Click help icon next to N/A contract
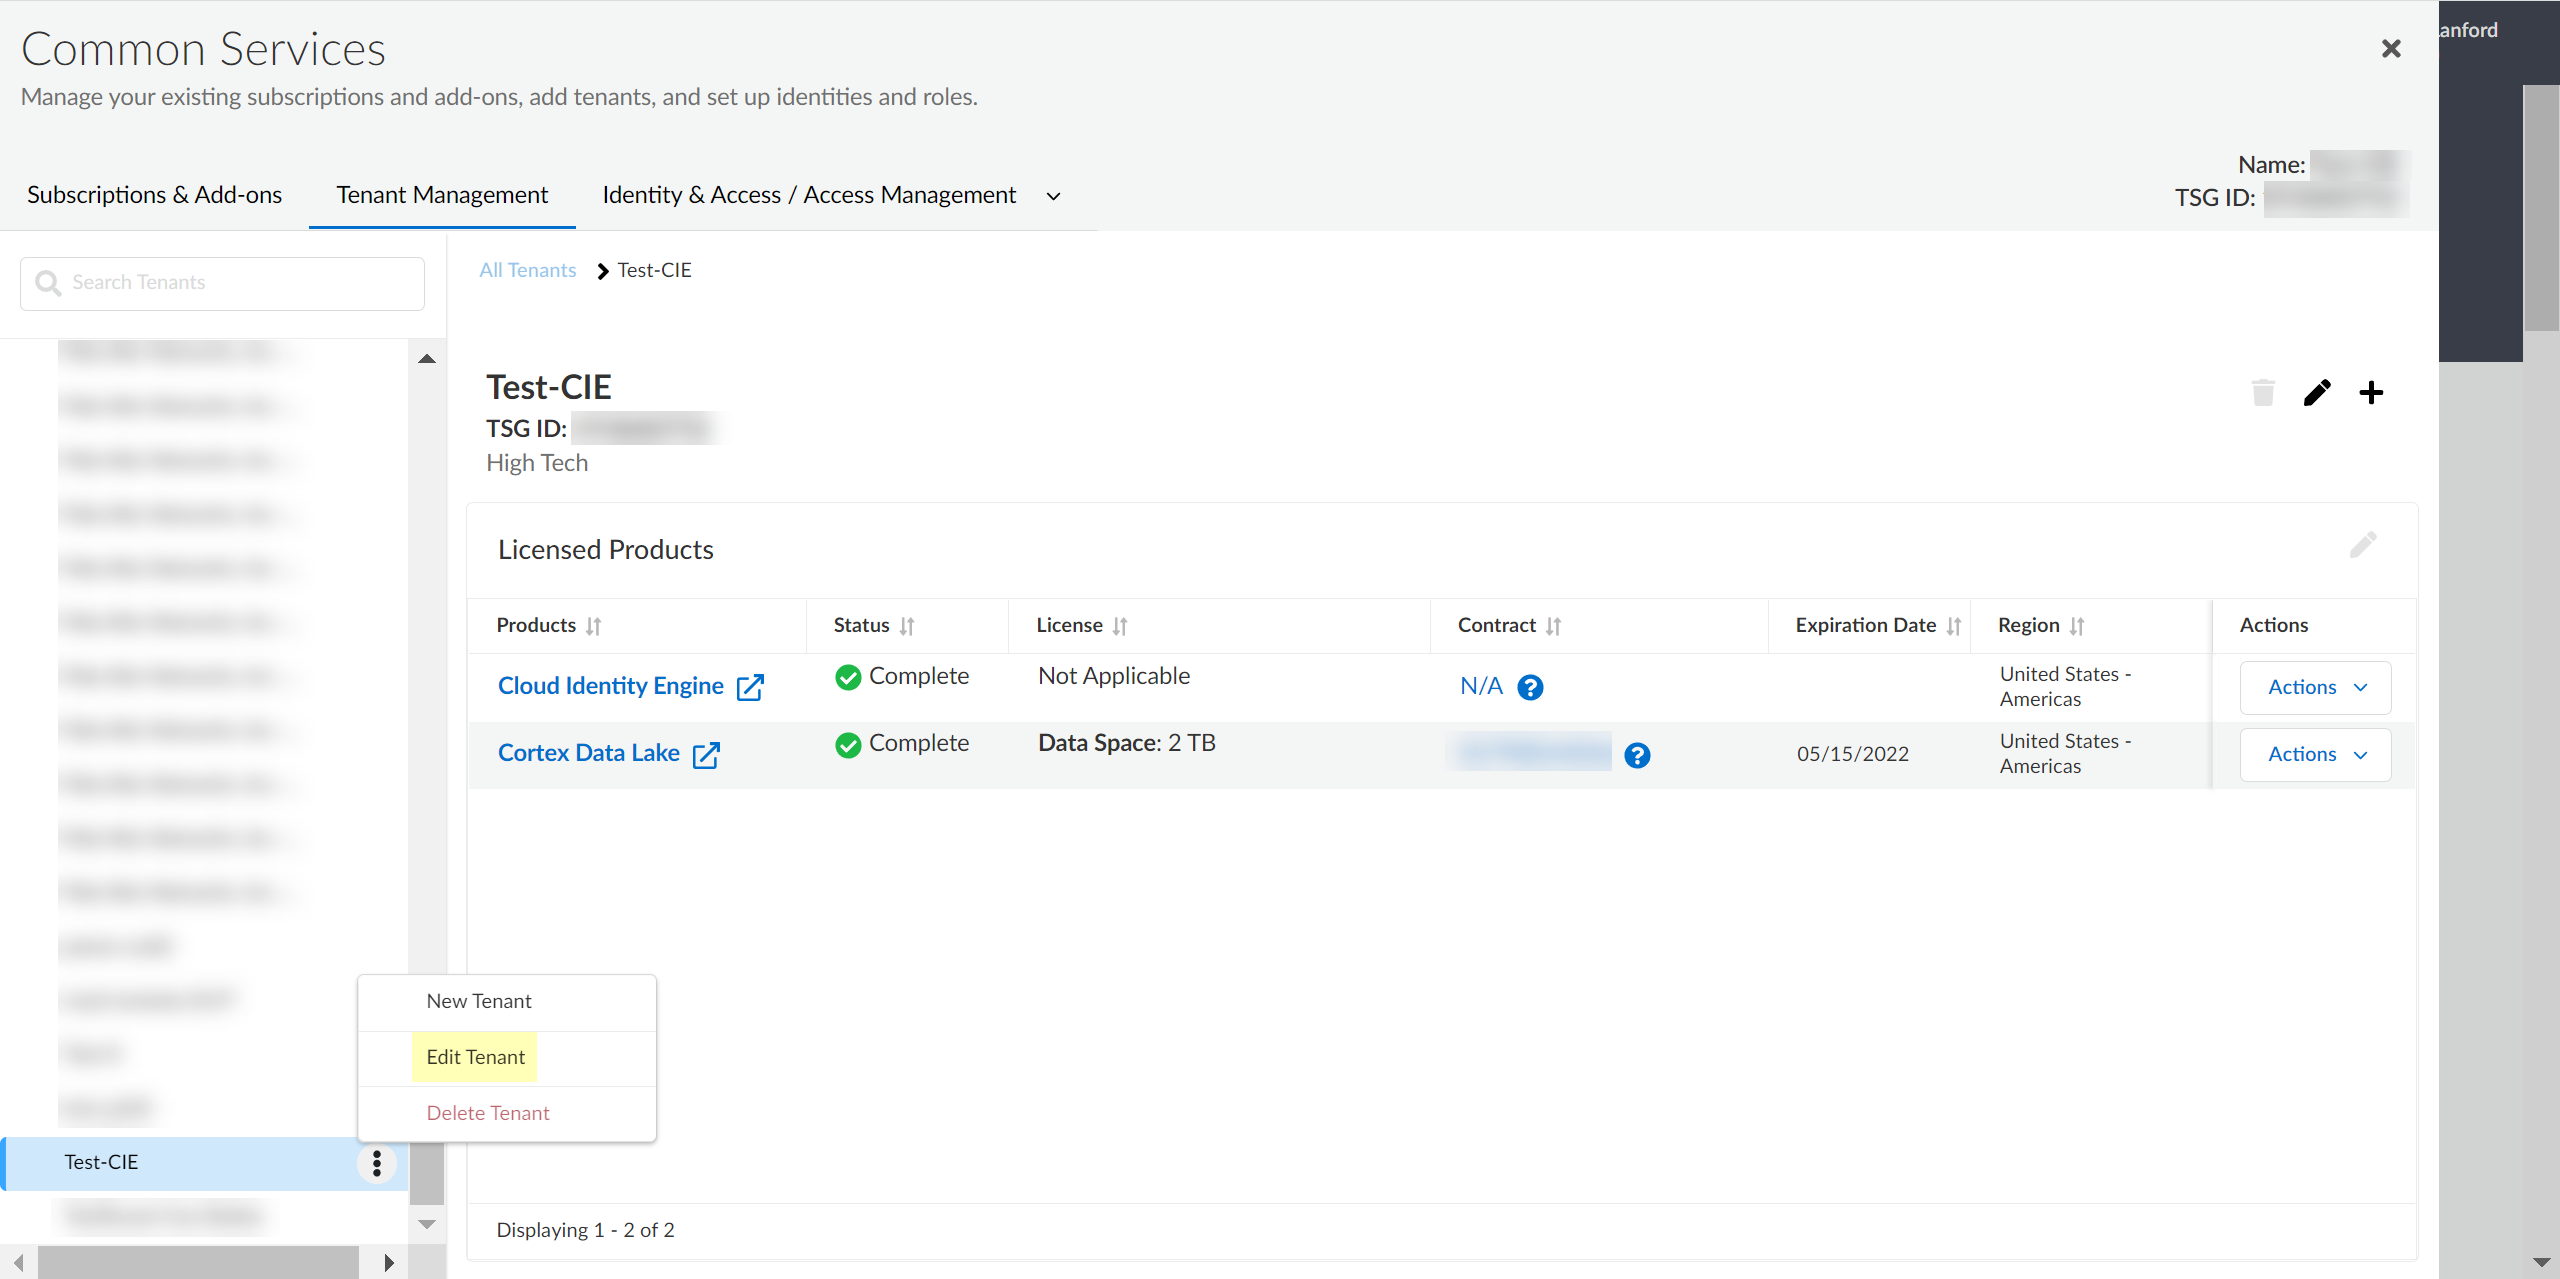Screen dimensions: 2560x1279 1530,687
